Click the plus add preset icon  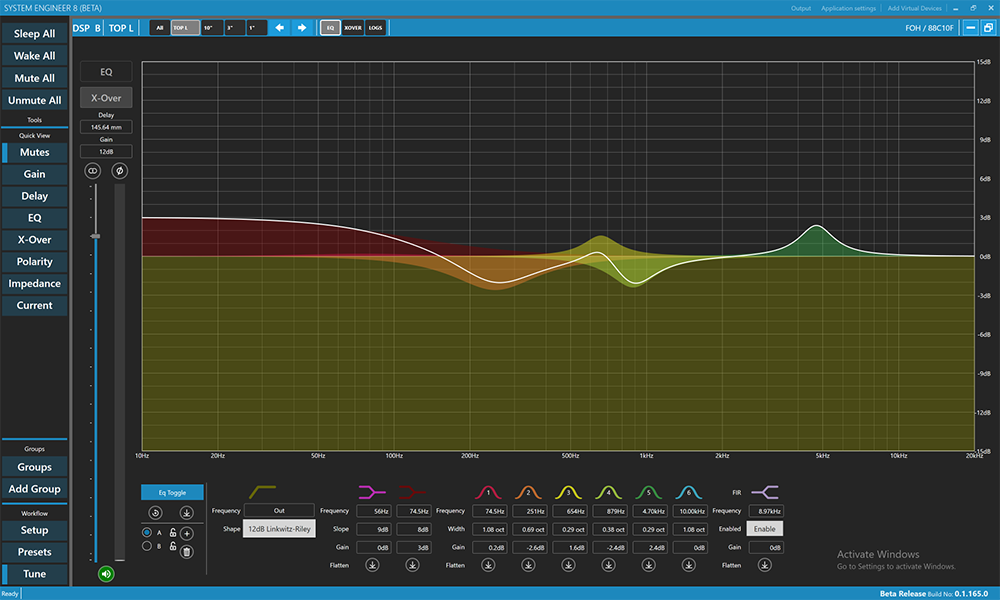coord(186,534)
